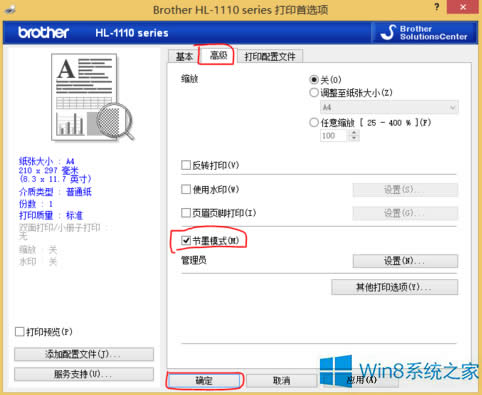Click the header-footer 设置(G)... button

click(405, 213)
